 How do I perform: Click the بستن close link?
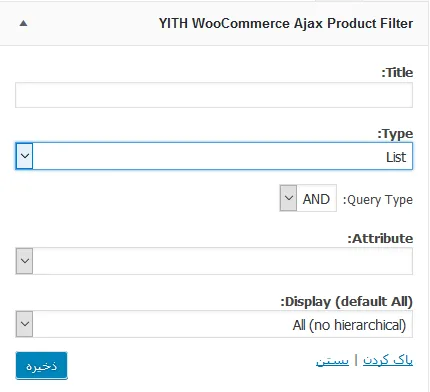tap(332, 360)
